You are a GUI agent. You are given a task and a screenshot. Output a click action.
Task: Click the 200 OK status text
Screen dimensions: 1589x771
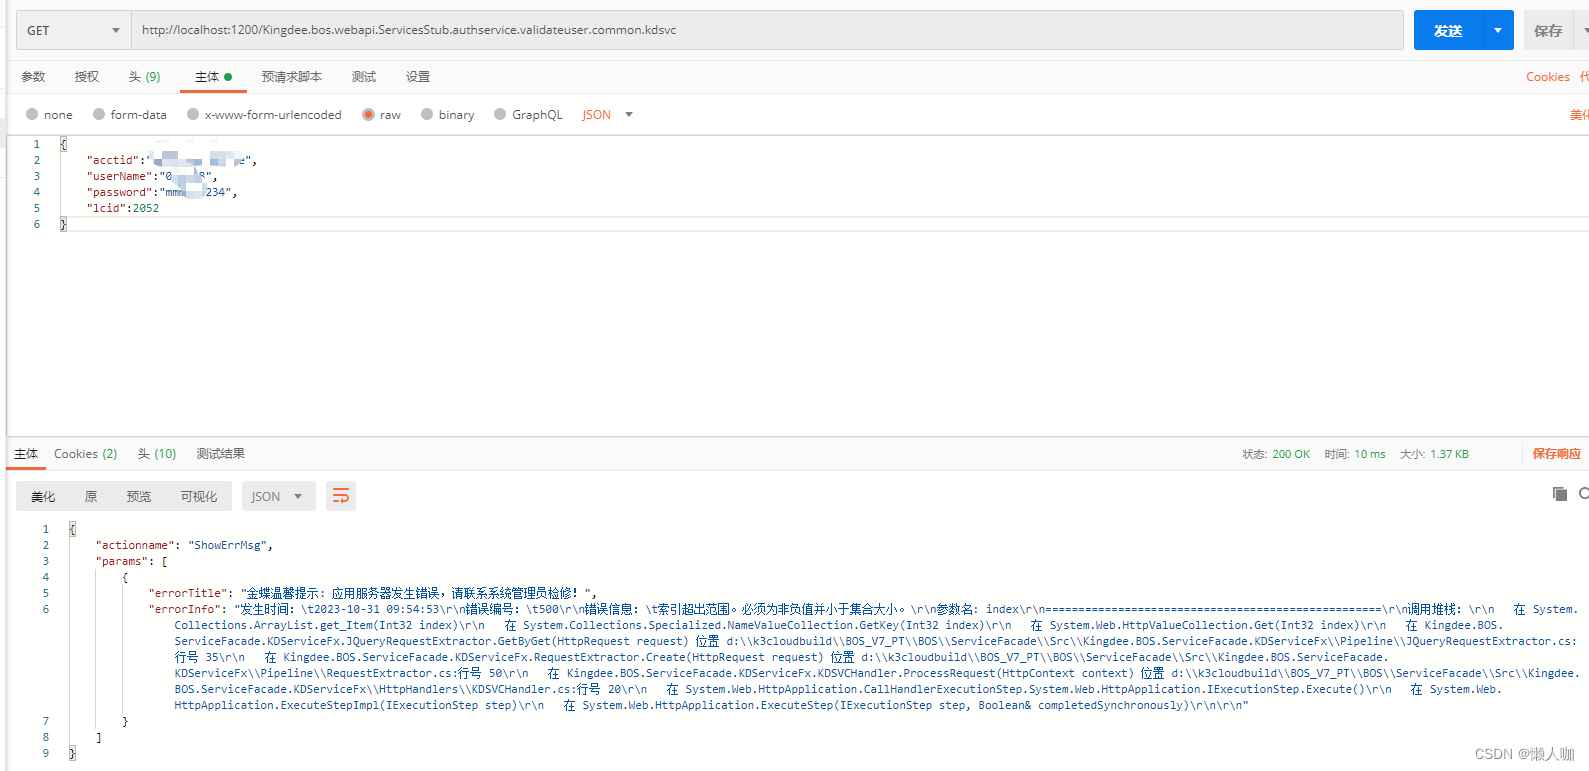pos(1290,454)
